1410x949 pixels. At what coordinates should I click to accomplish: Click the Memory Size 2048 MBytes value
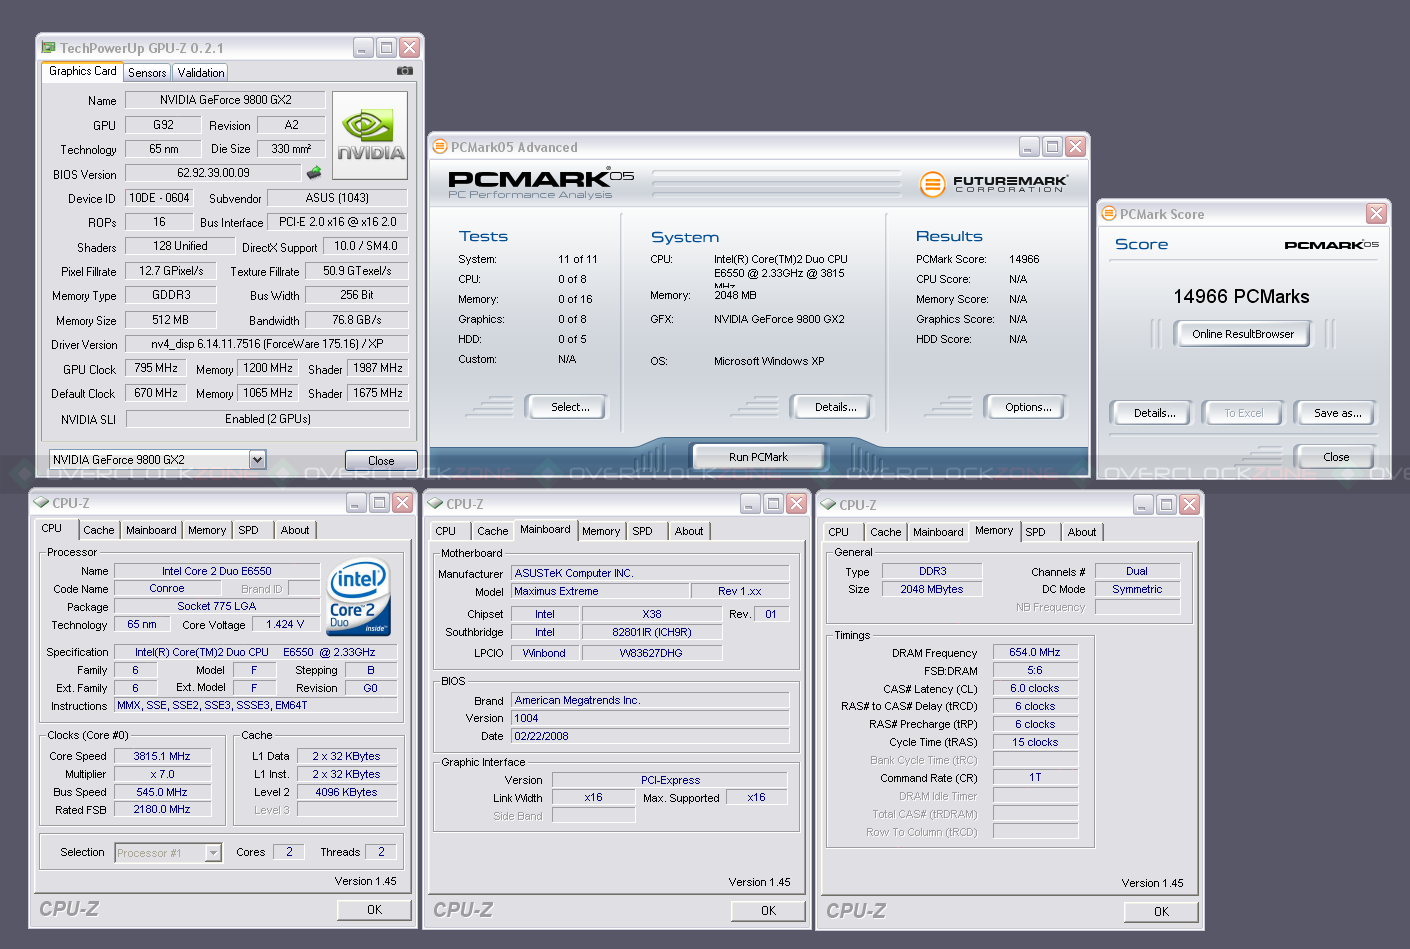(932, 589)
